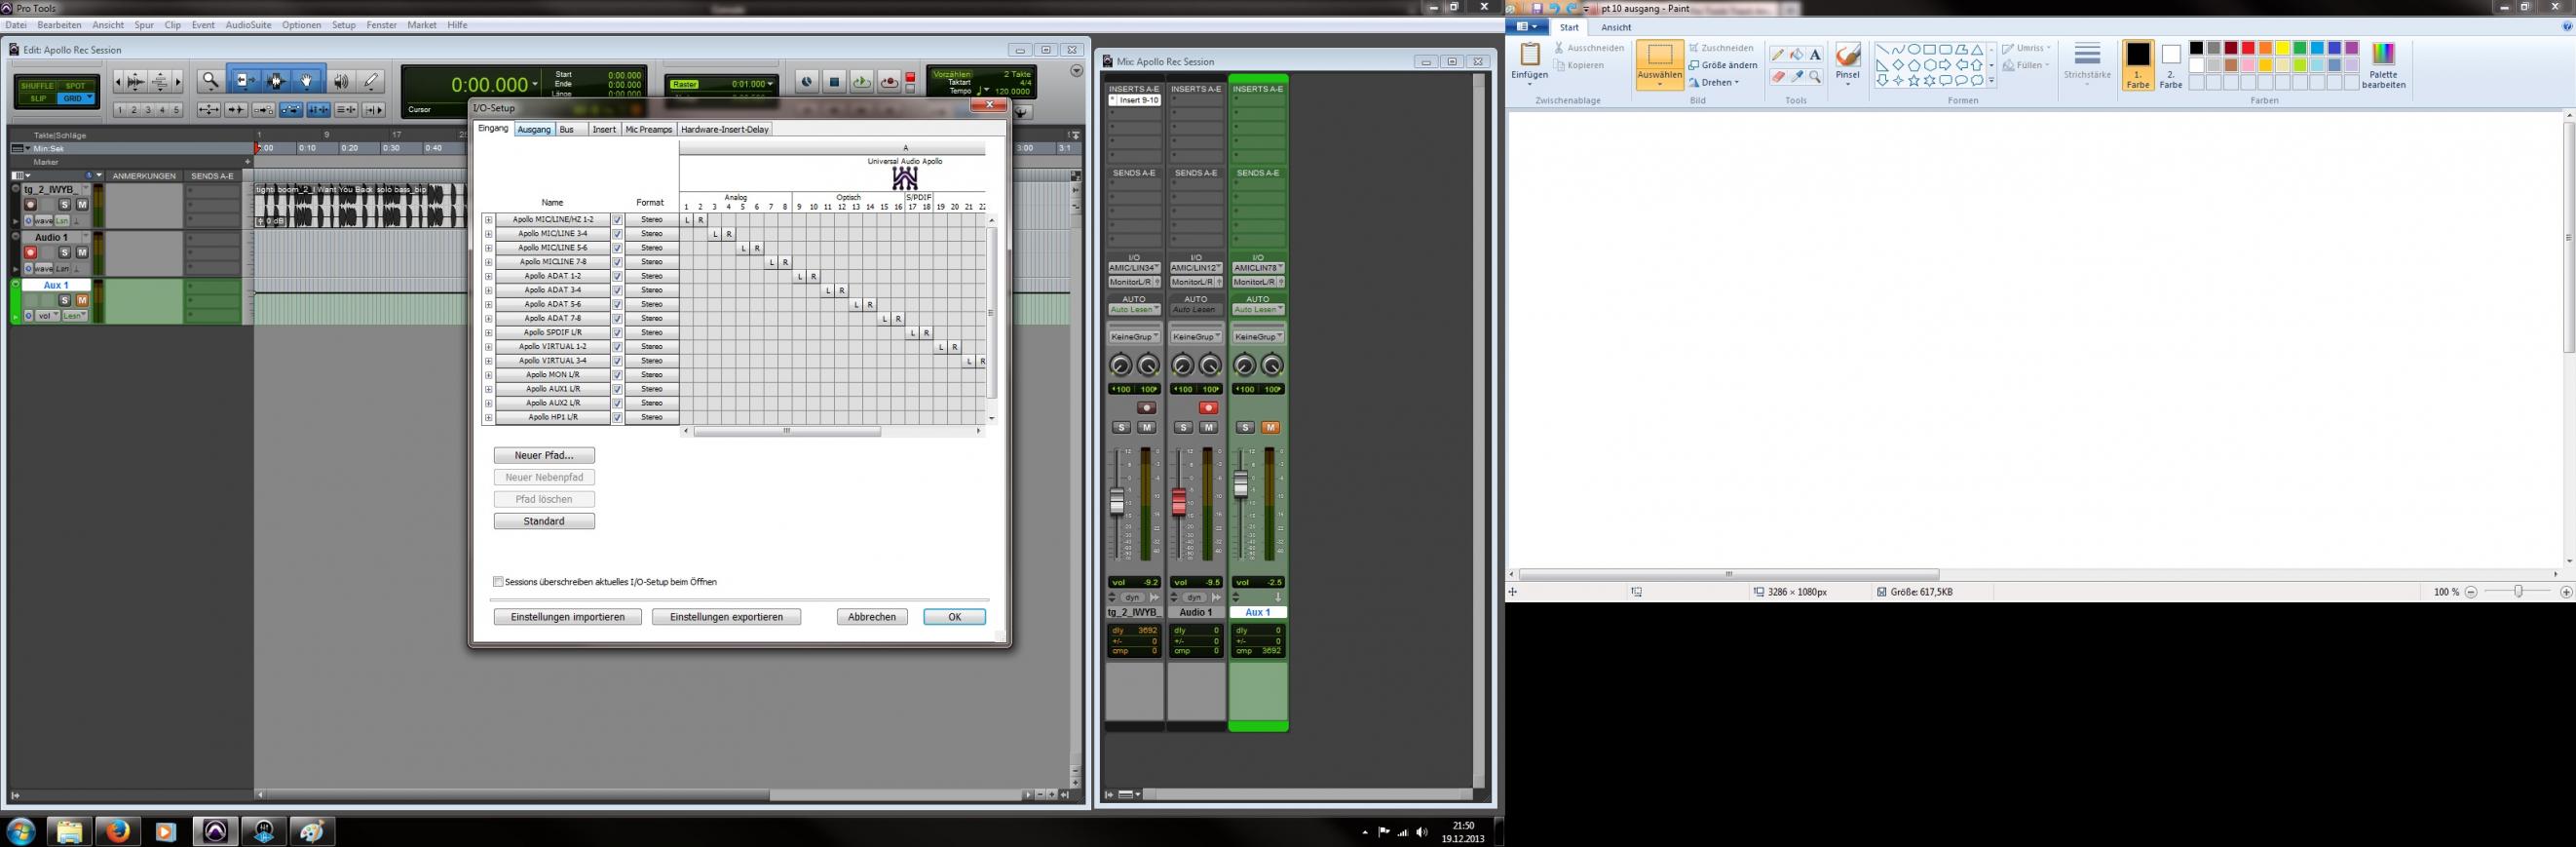Viewport: 2576px width, 847px height.
Task: Solo Audio 1 channel in Mix window
Action: click(1183, 428)
